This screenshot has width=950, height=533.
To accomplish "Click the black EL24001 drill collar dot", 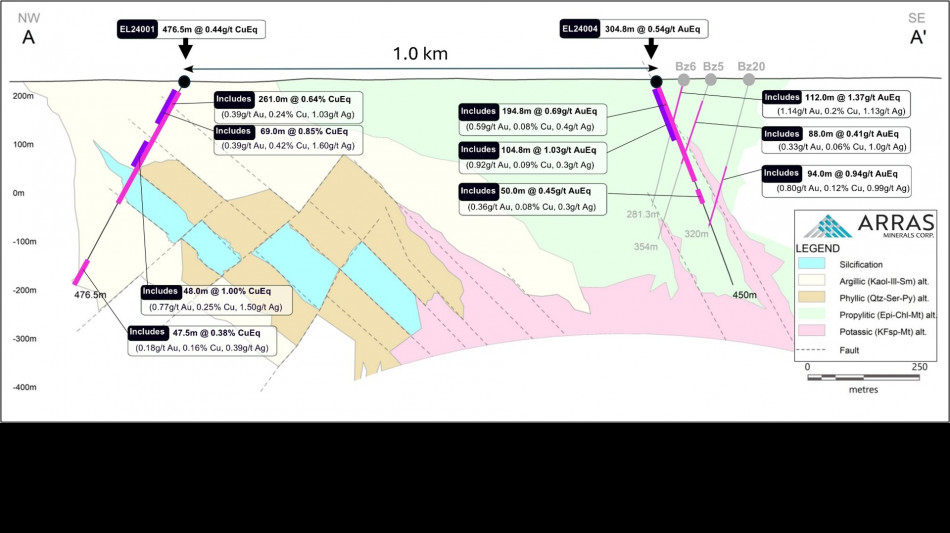I will pos(184,81).
